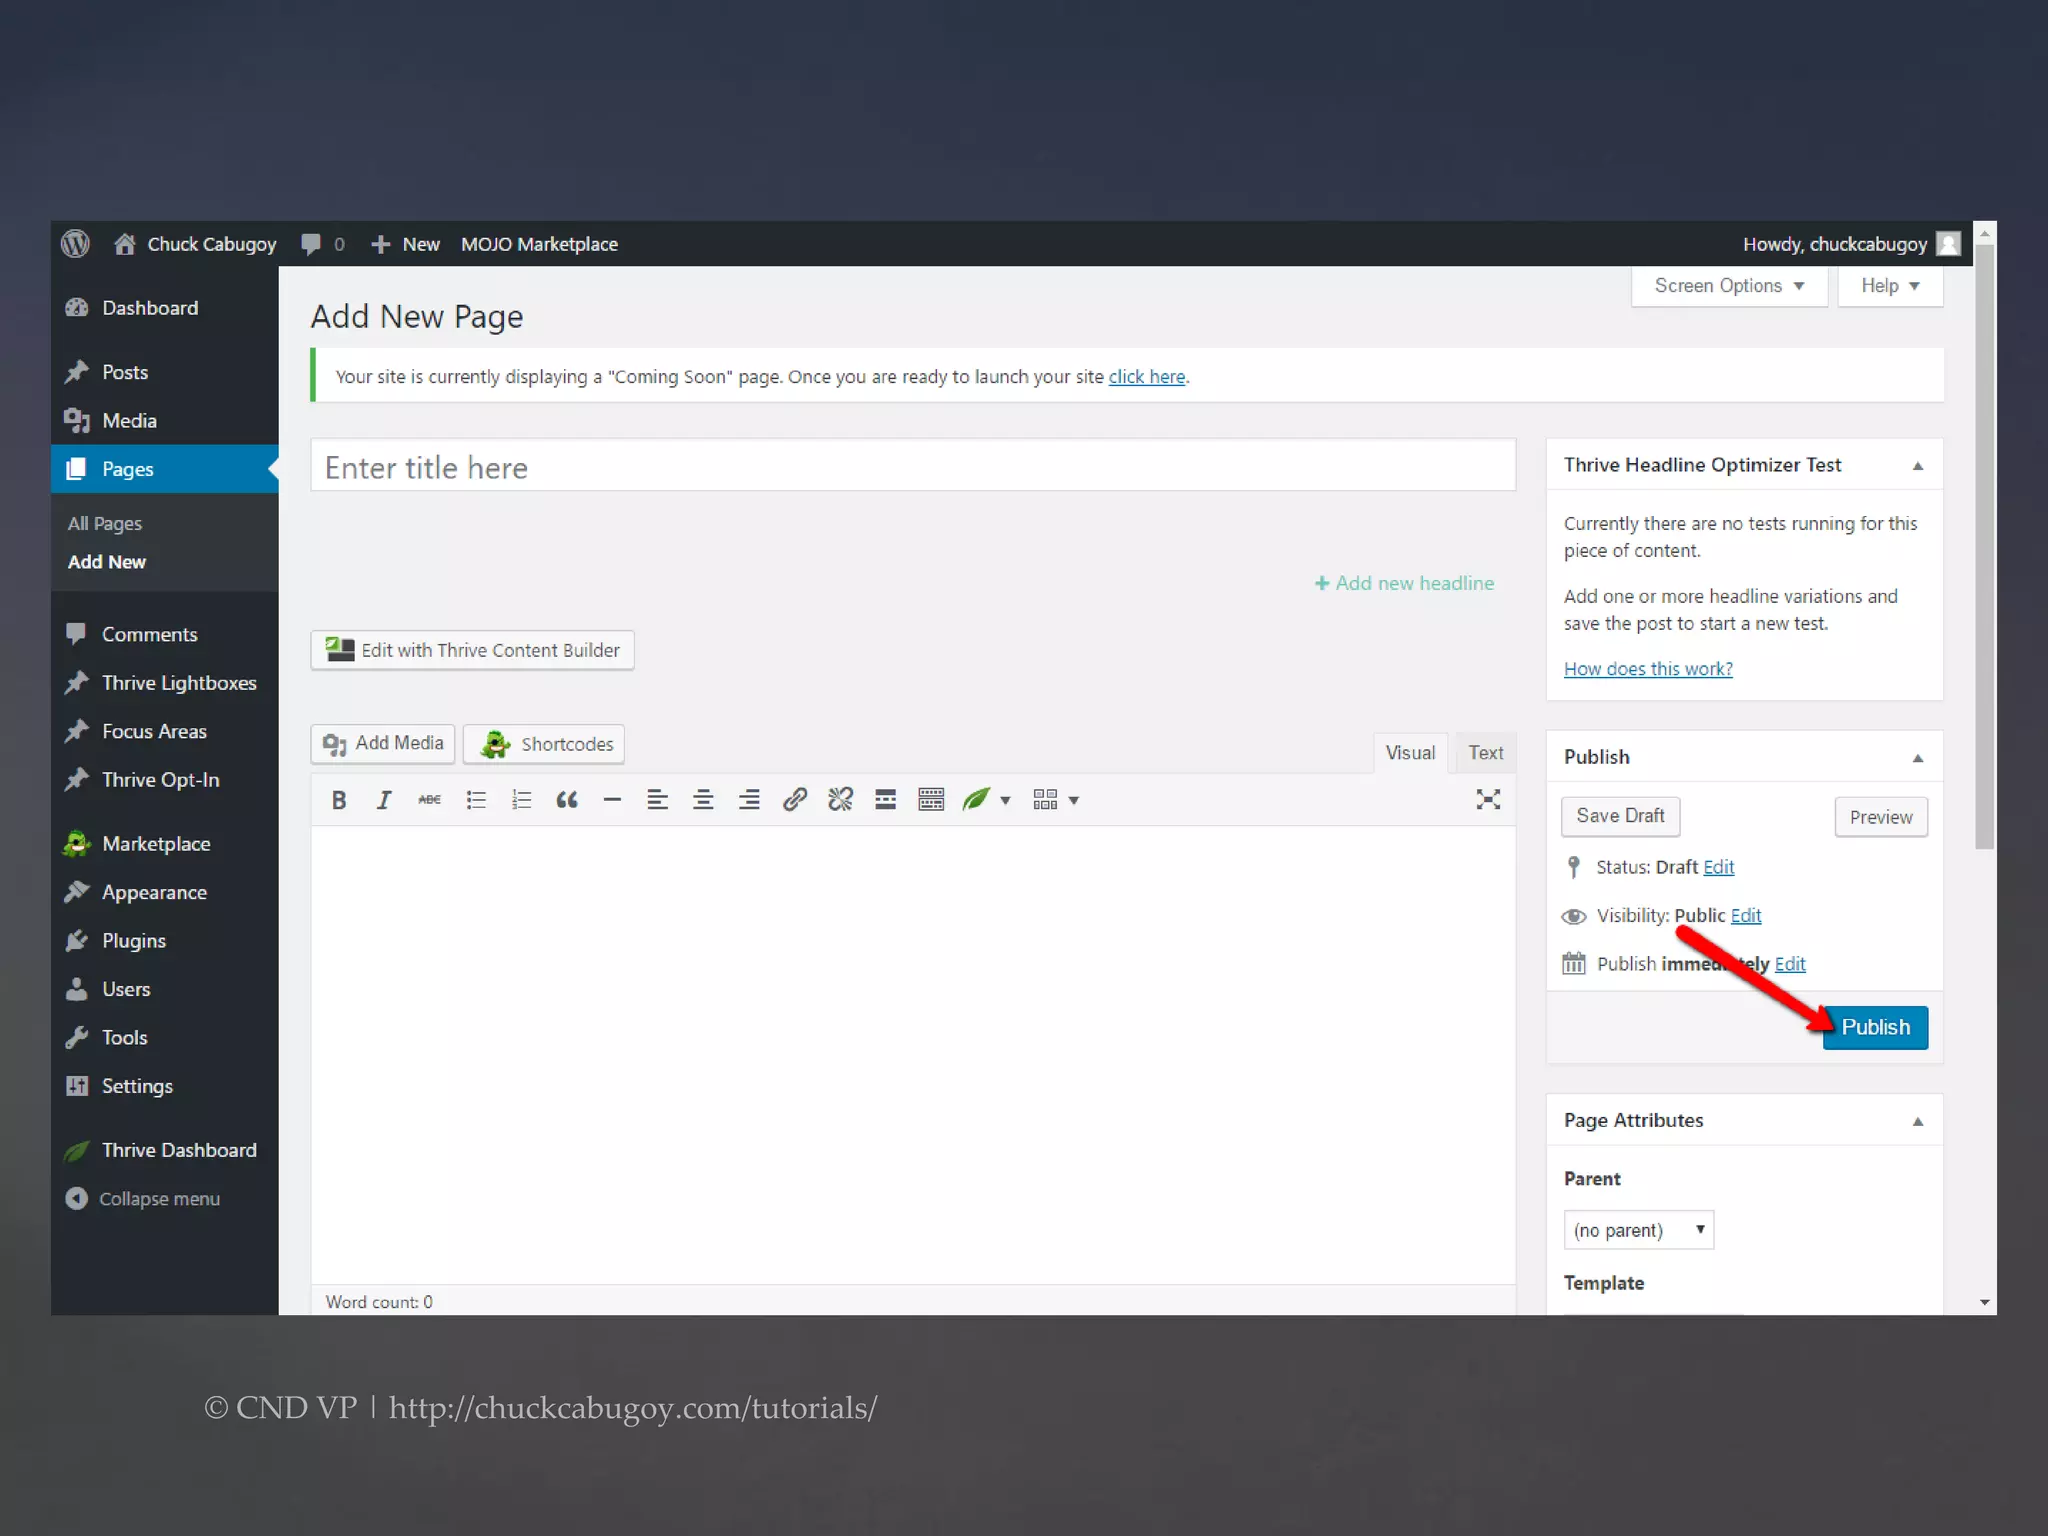This screenshot has height=1536, width=2048.
Task: Collapse the admin sidebar menu
Action: point(143,1198)
